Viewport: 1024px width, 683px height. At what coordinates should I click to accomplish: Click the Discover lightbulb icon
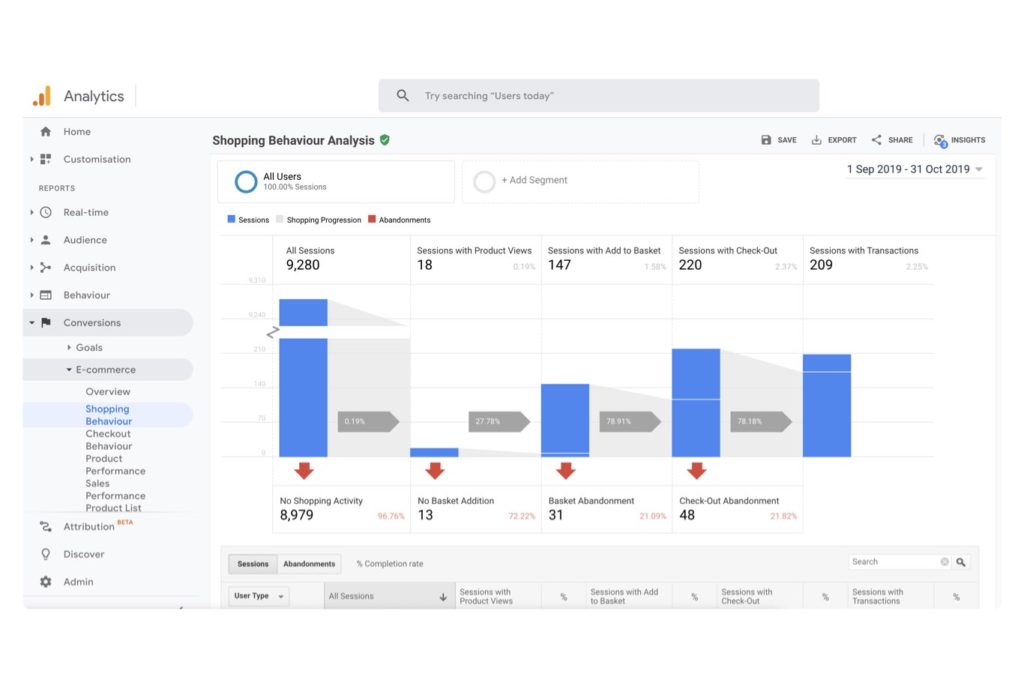tap(45, 554)
